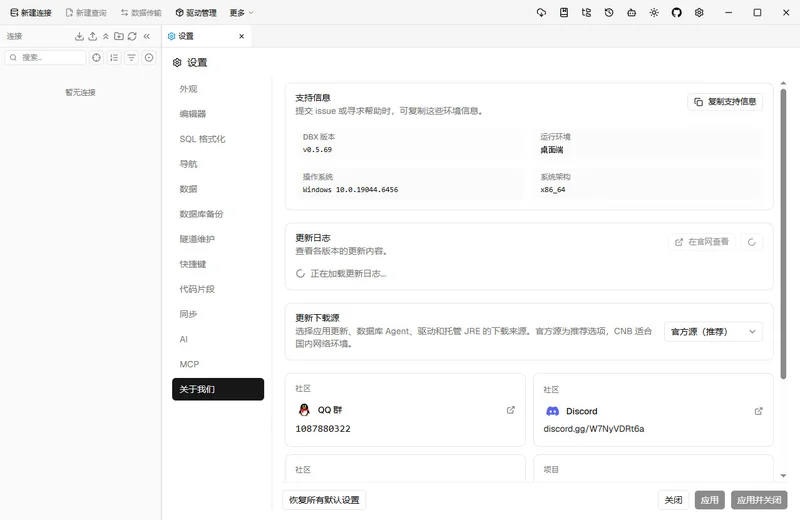This screenshot has height=520, width=800.
Task: Open the 代码片段 settings section
Action: point(218,289)
